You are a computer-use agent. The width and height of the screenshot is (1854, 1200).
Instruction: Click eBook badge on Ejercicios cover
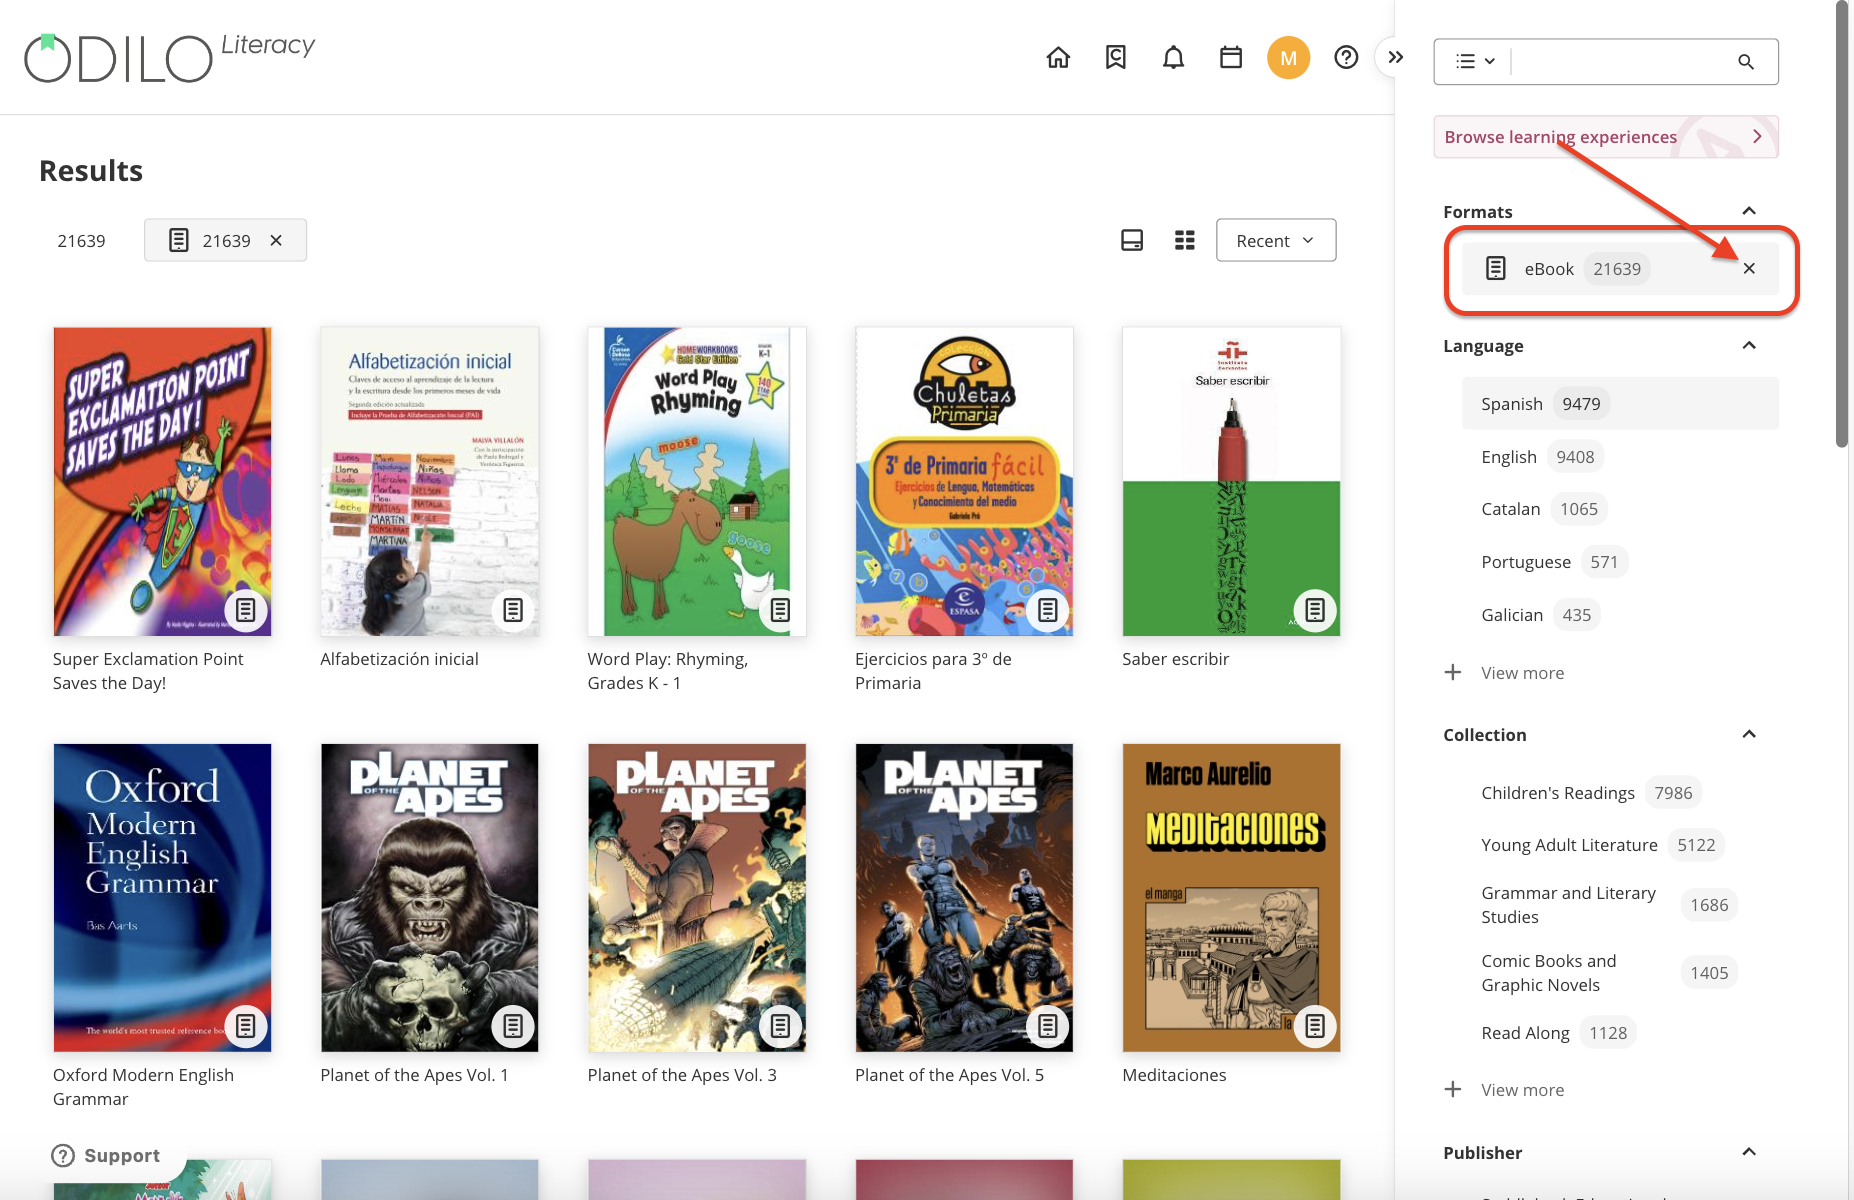[x=1048, y=610]
